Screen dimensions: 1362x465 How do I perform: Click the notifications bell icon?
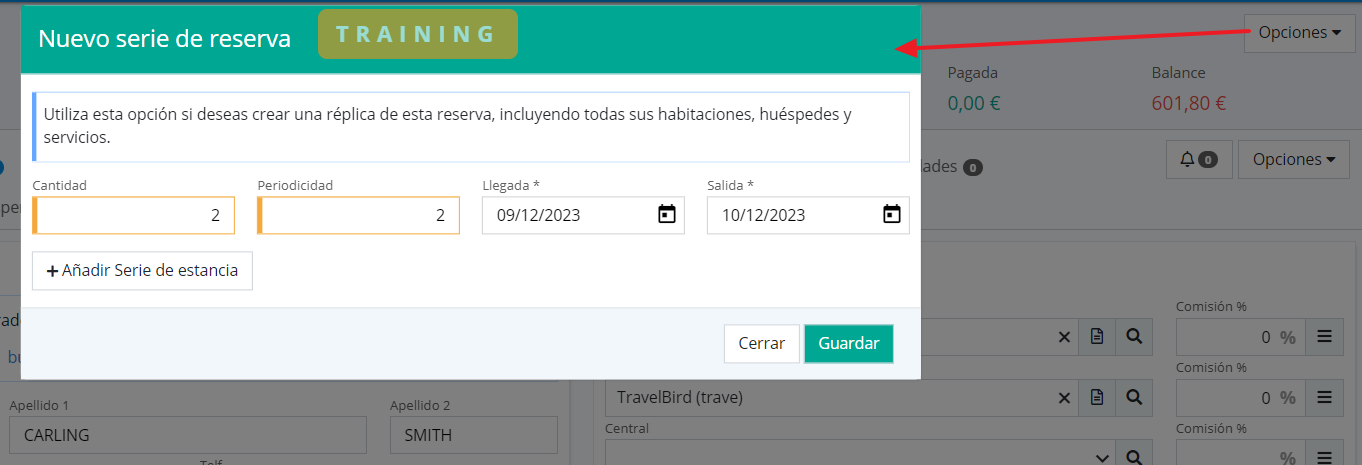tap(1197, 159)
